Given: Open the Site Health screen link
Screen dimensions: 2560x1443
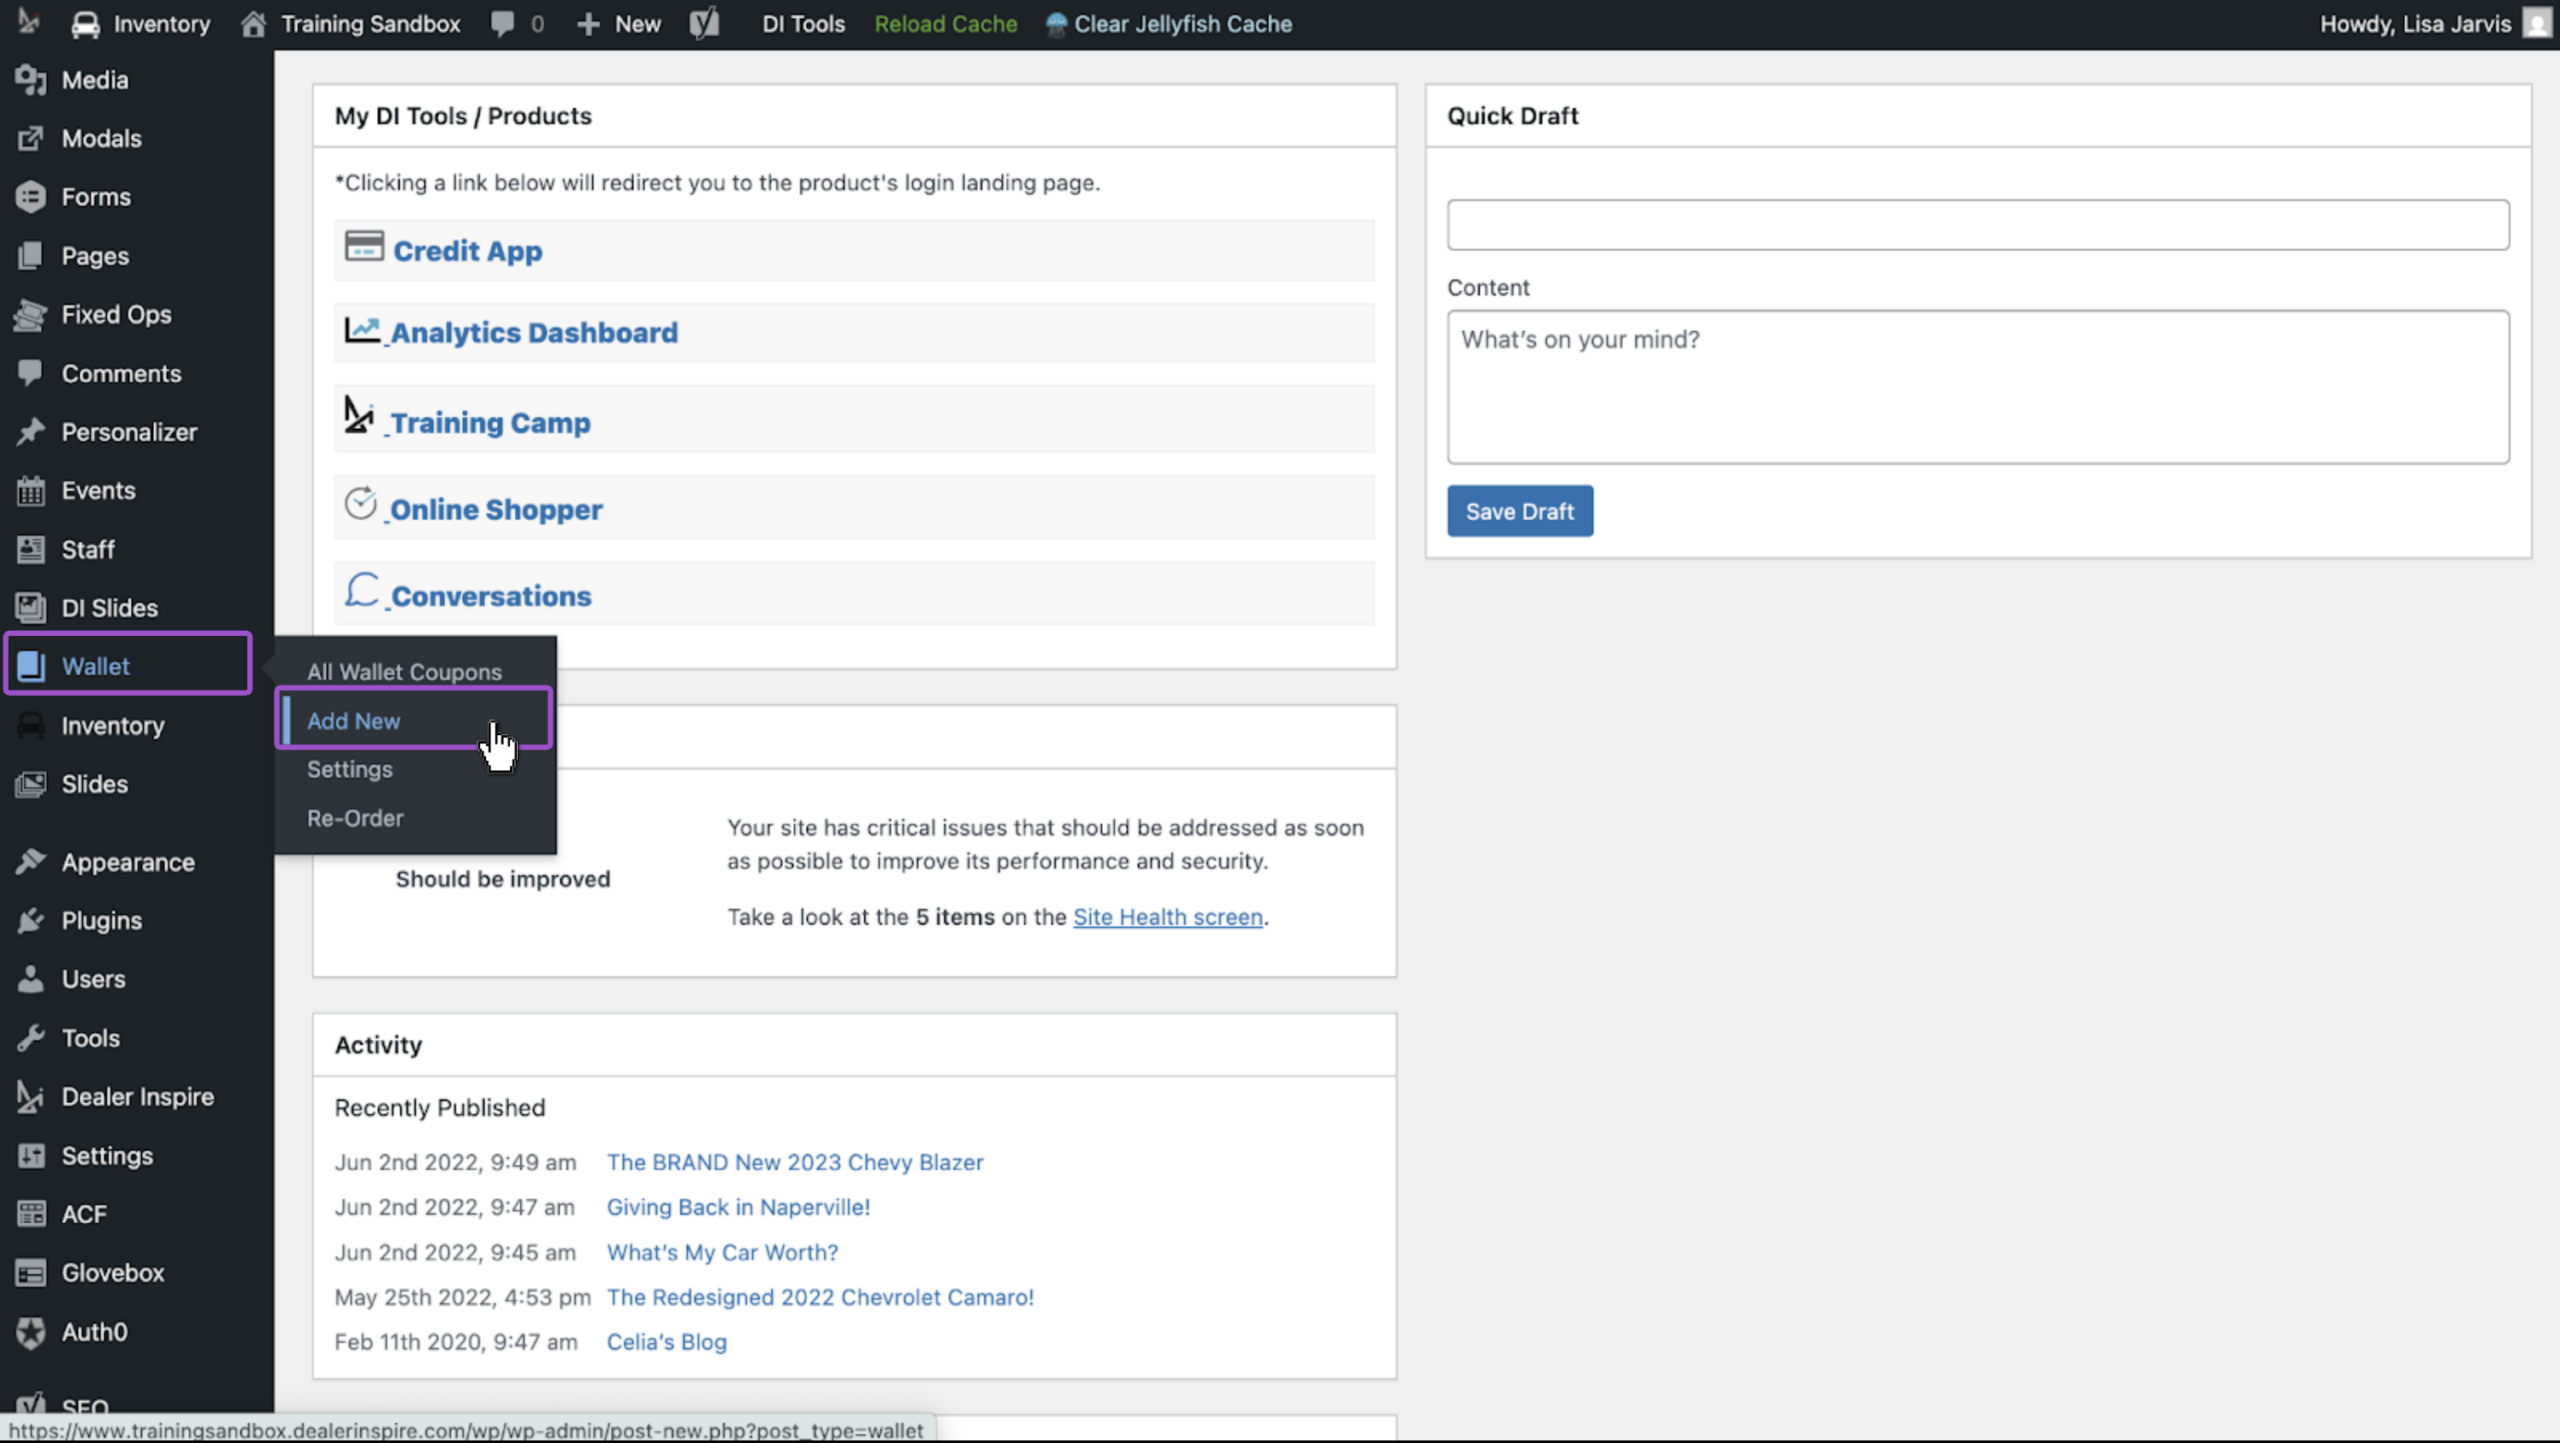Looking at the screenshot, I should click(1168, 917).
